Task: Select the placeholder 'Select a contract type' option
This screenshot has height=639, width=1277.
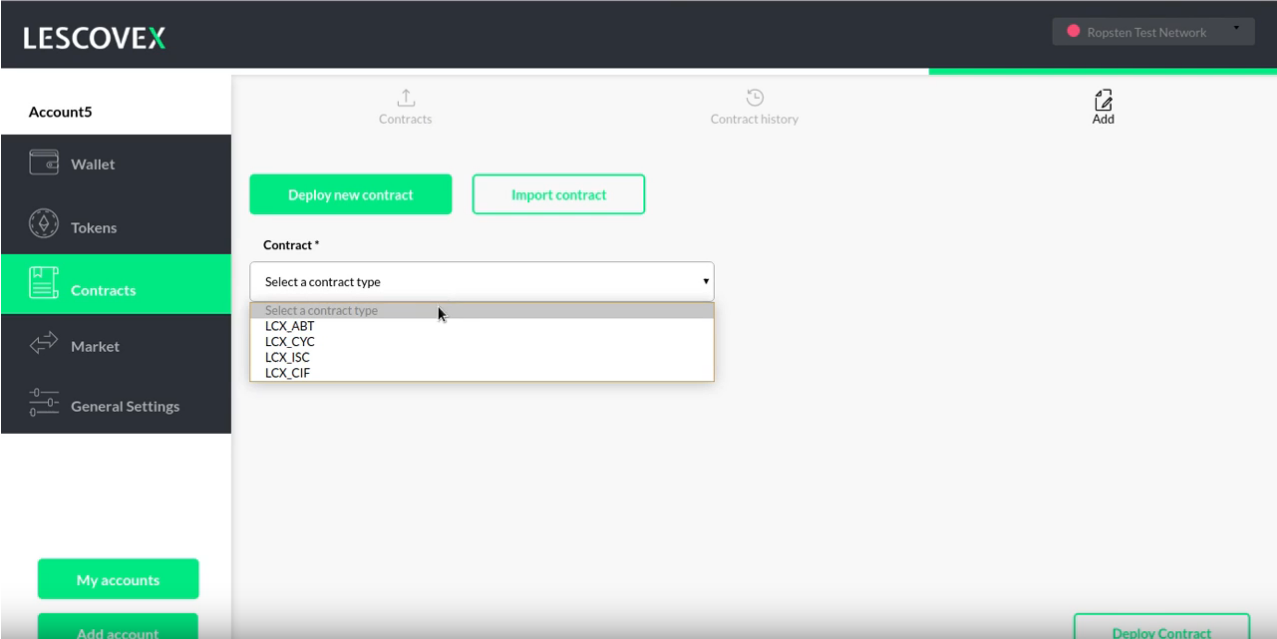Action: [x=482, y=311]
